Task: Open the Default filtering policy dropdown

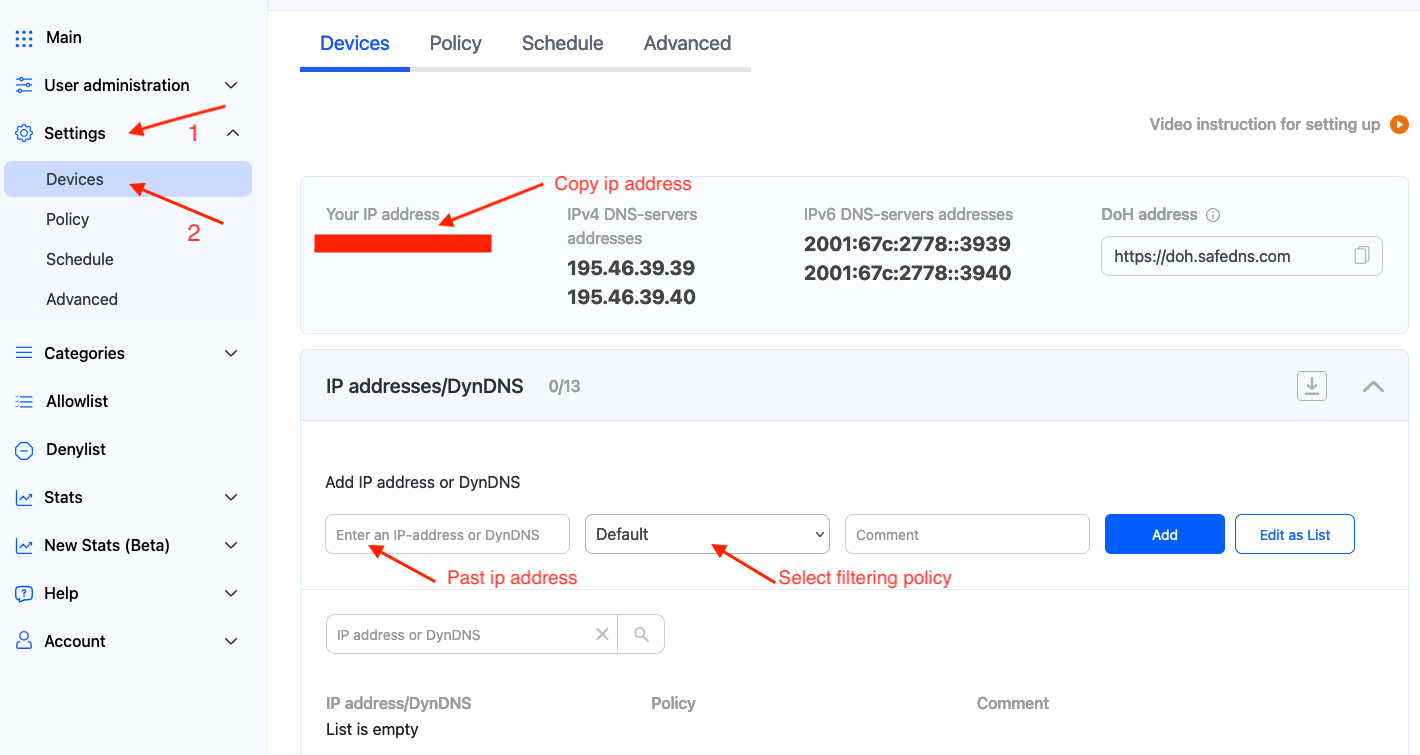Action: (x=707, y=534)
